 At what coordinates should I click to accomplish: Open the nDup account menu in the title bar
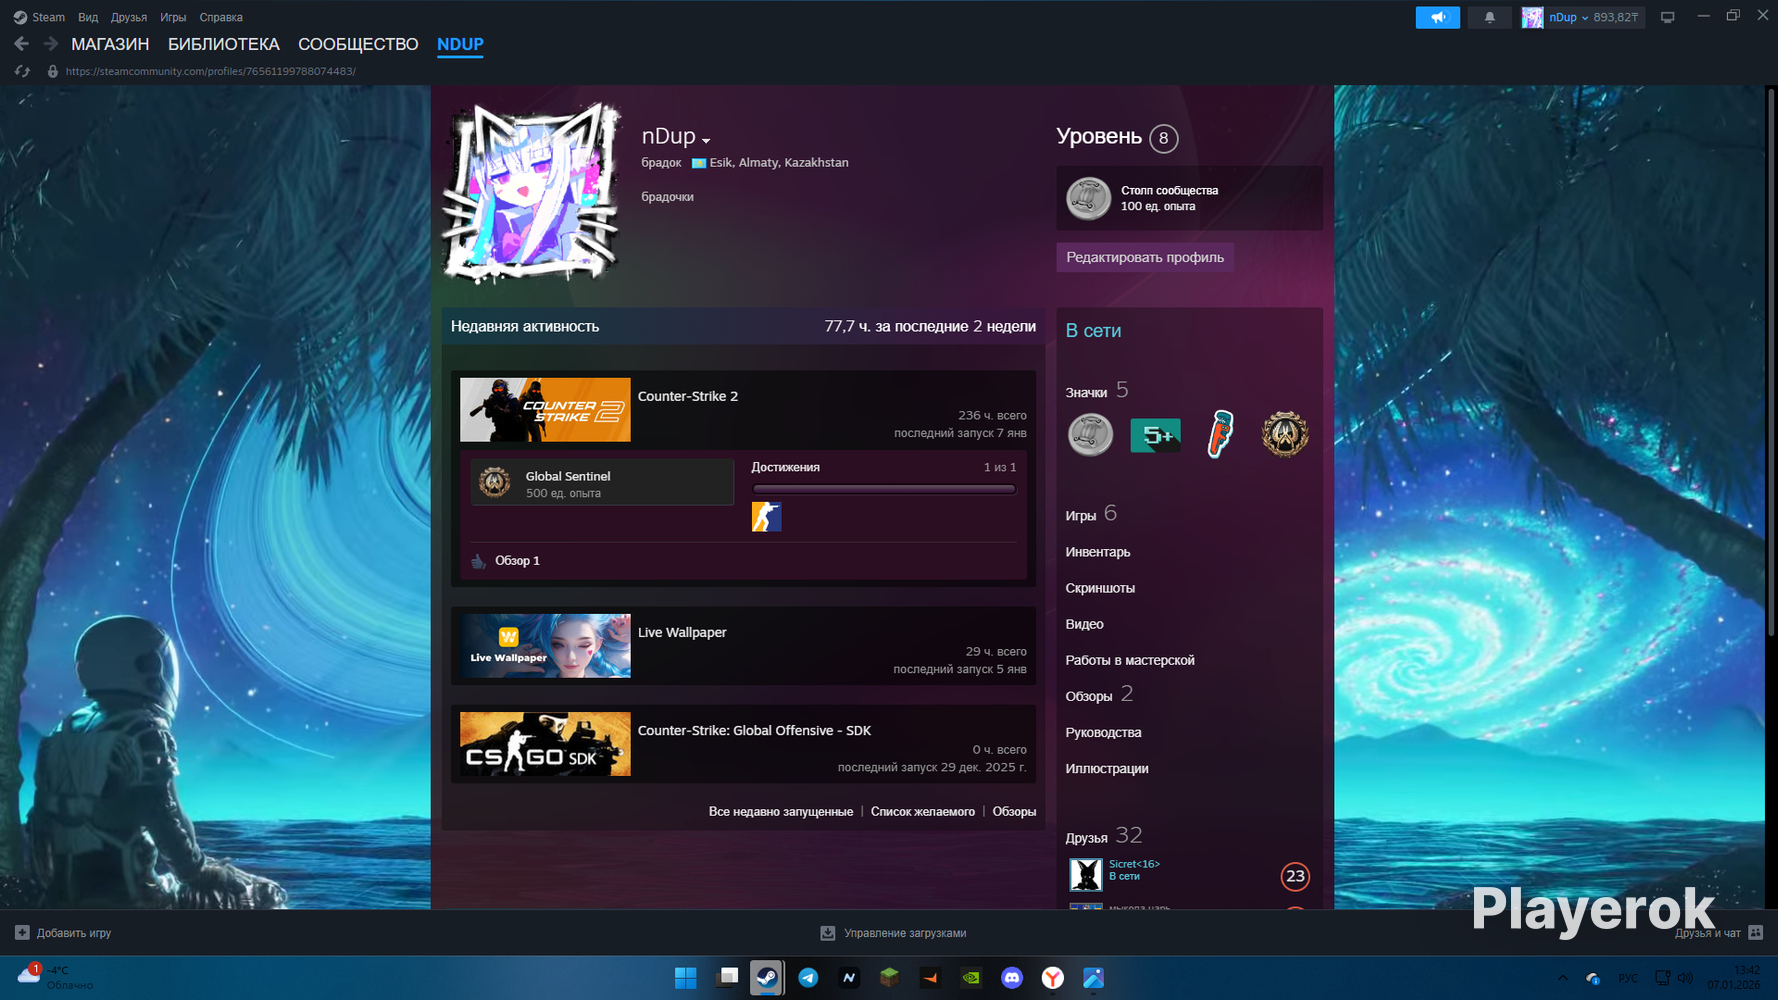[1580, 17]
